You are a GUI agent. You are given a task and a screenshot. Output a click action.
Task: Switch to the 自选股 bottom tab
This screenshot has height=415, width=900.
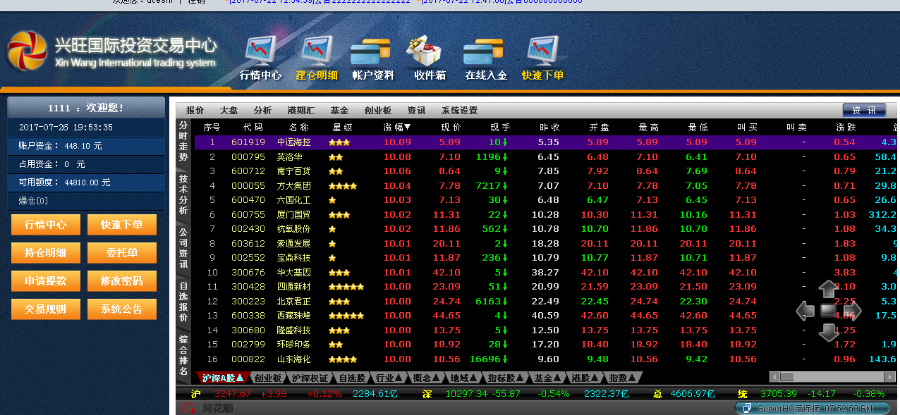click(x=351, y=377)
